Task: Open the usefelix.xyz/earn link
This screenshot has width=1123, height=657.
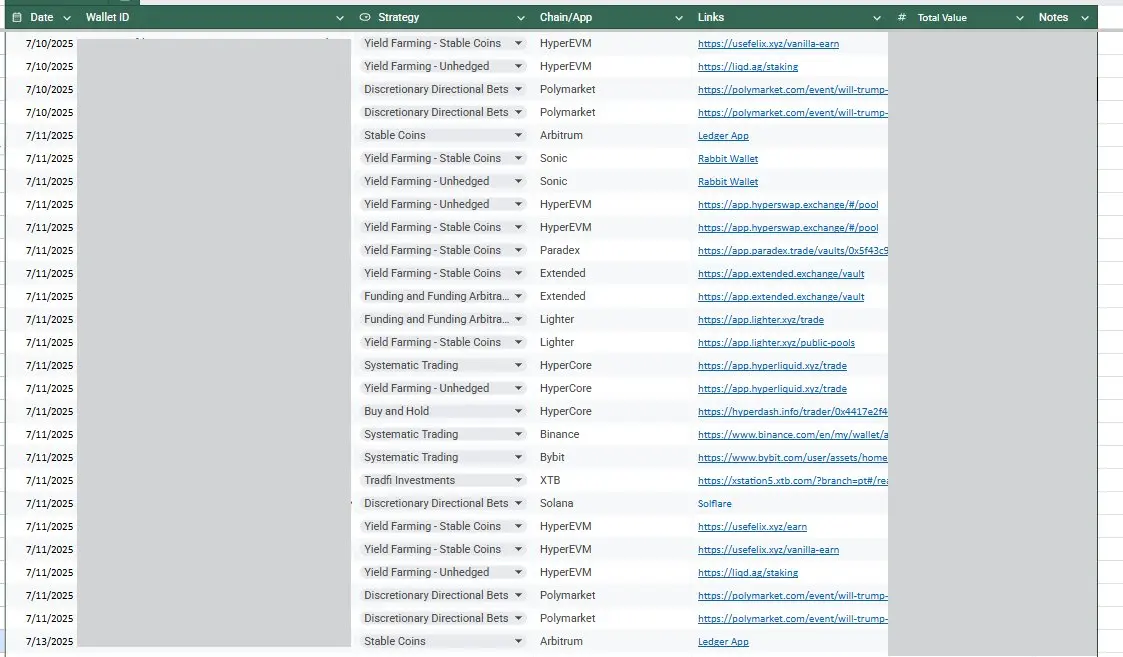Action: (x=752, y=527)
